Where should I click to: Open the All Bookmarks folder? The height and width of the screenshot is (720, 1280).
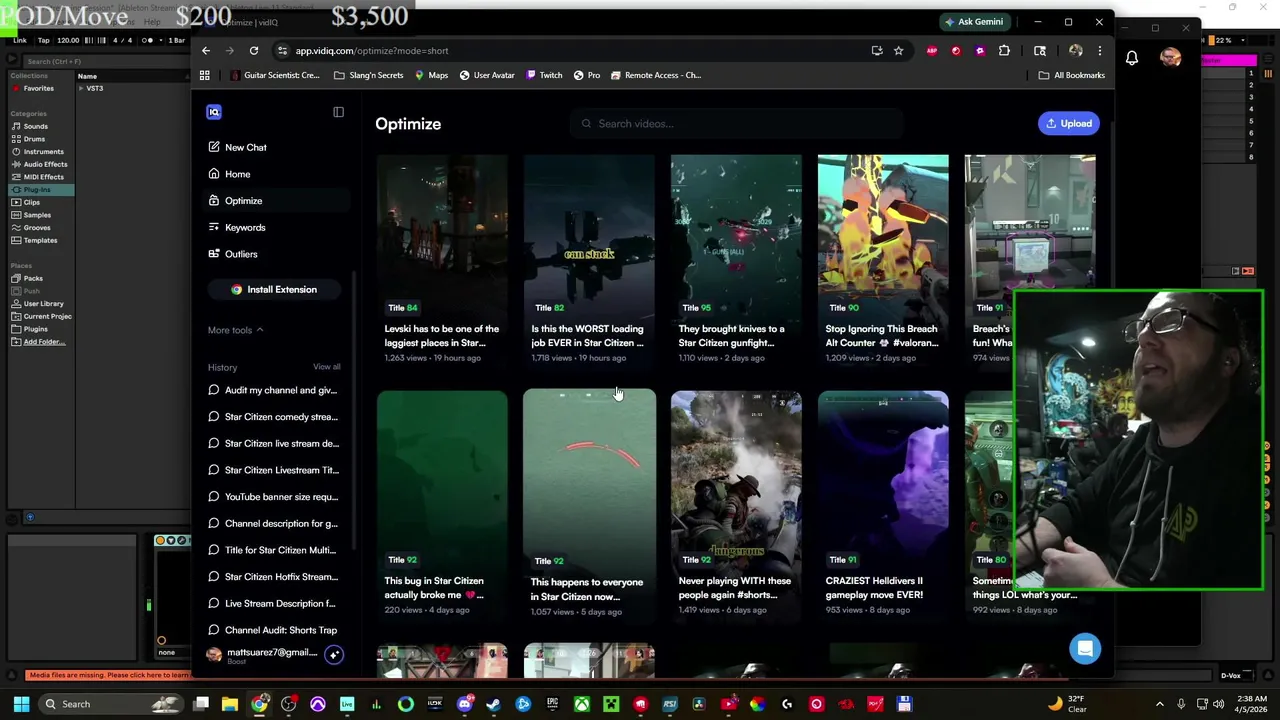click(1072, 75)
